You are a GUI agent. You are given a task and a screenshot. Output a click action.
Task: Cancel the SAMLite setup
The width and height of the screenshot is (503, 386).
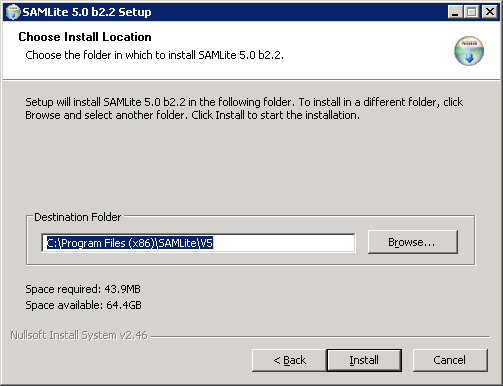coord(450,360)
